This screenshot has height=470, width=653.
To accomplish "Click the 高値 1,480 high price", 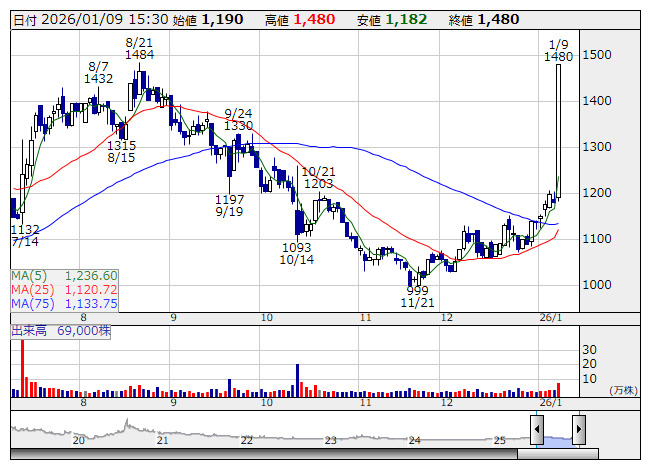I will 300,20.
